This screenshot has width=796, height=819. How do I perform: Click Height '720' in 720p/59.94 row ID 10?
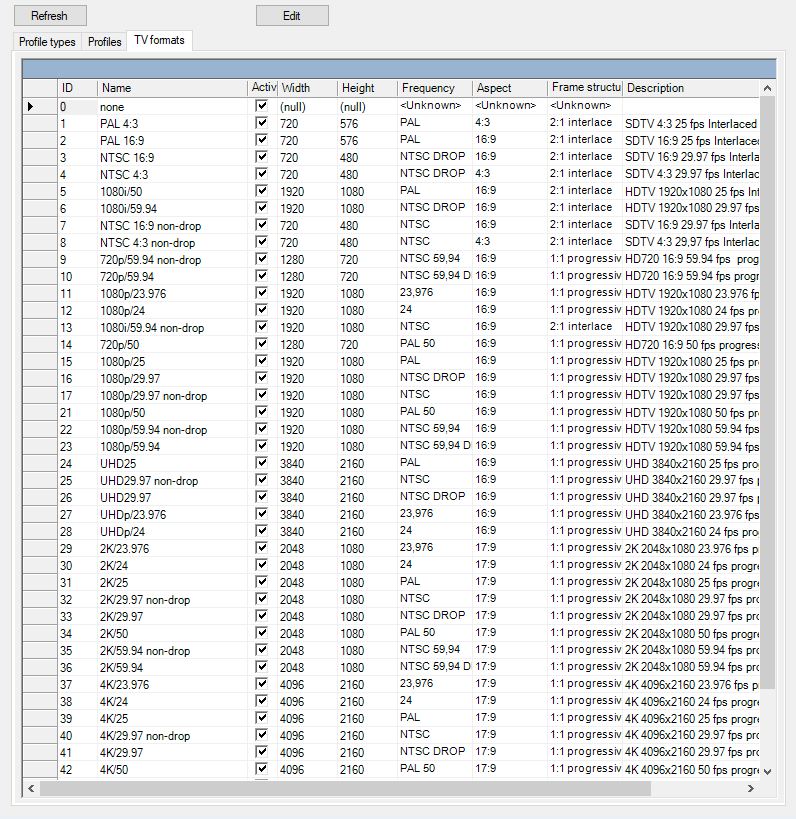click(x=368, y=276)
